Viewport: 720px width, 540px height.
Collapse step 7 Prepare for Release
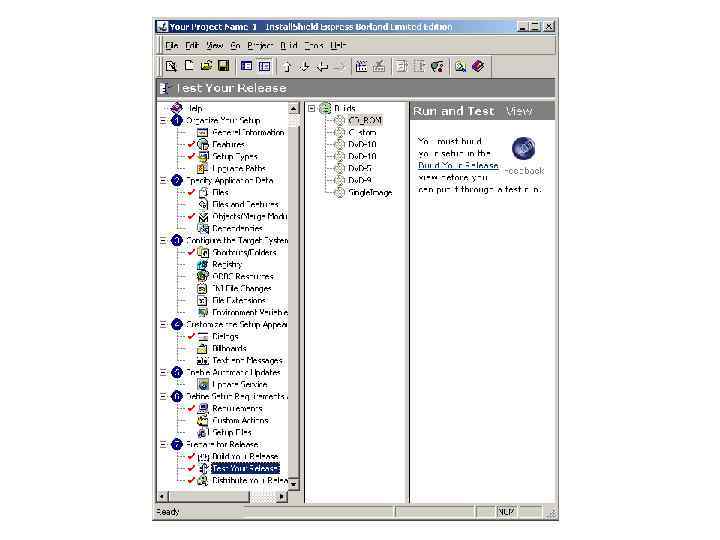(163, 444)
